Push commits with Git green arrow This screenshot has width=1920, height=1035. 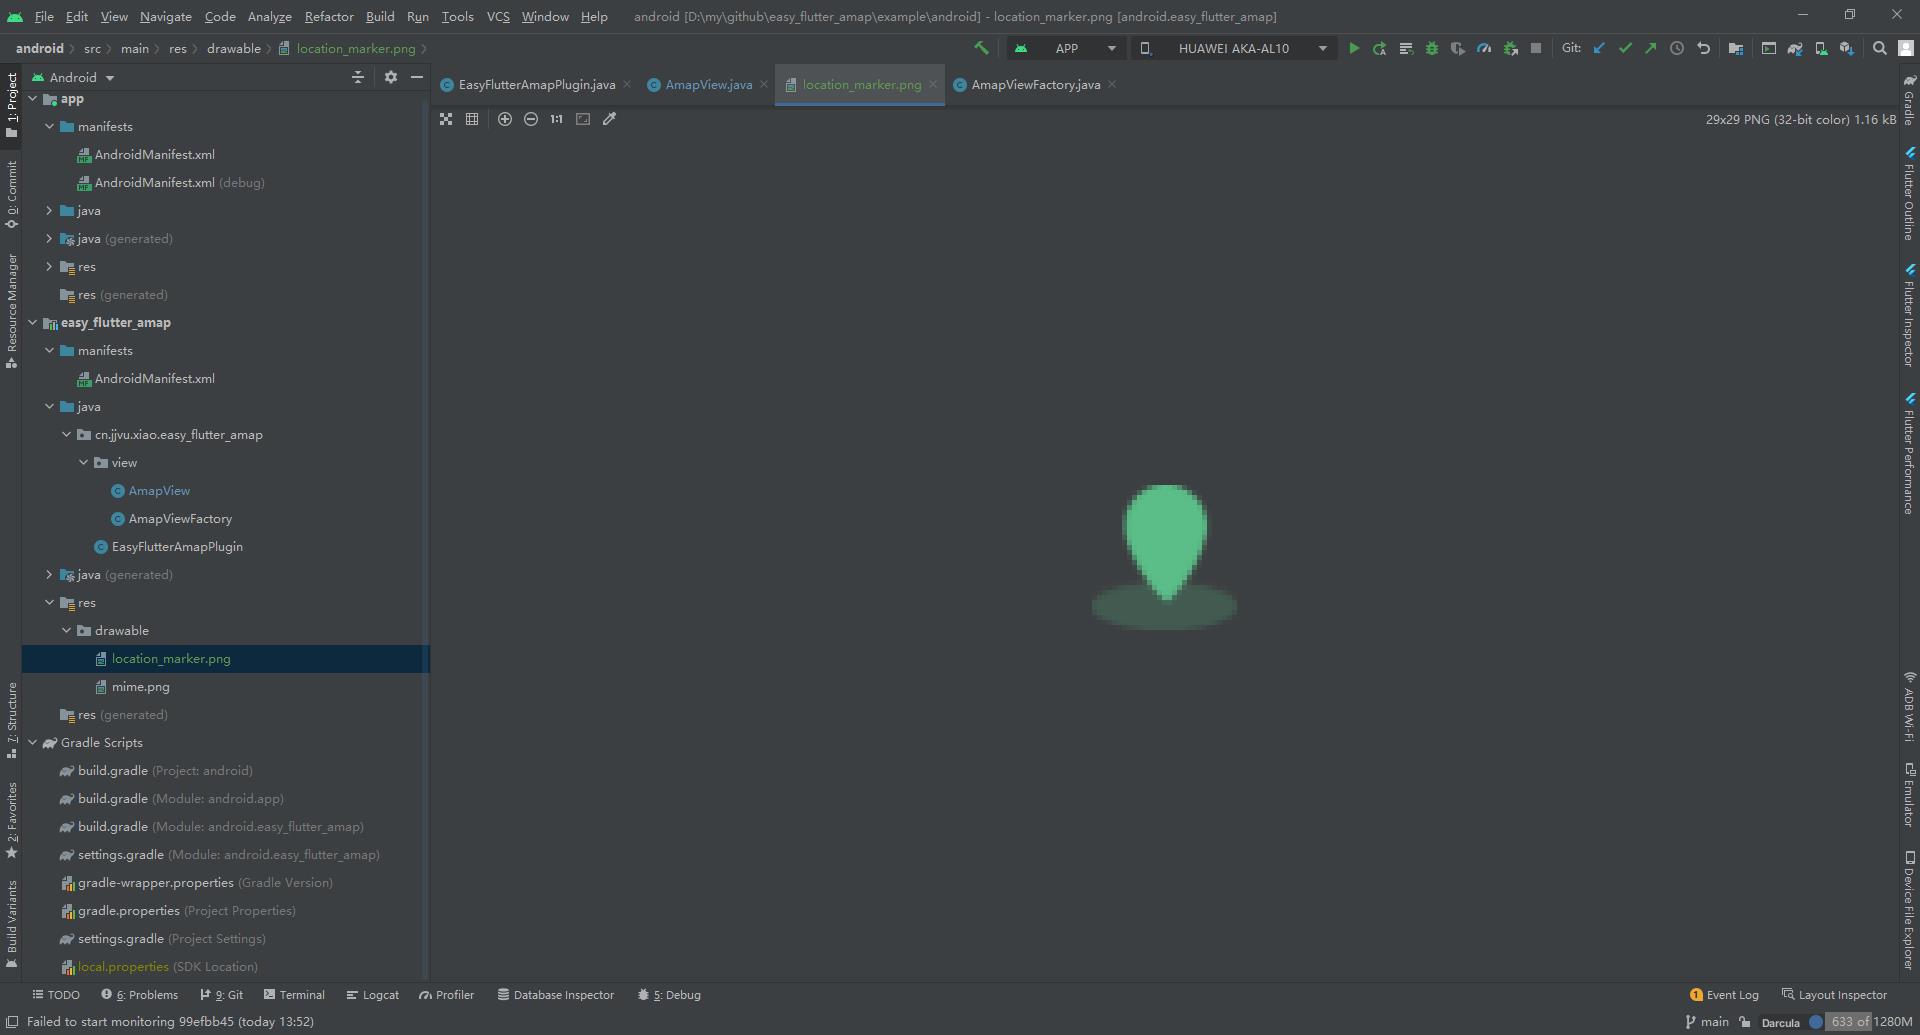coord(1651,48)
